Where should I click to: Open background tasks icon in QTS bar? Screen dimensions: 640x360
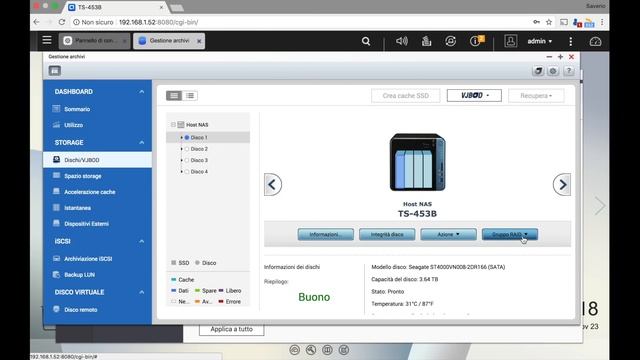point(426,41)
